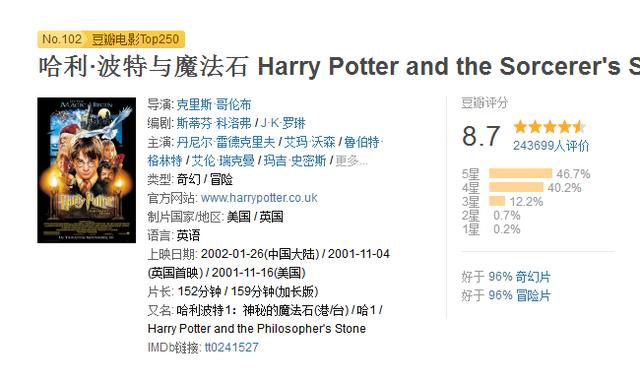Image resolution: width=640 pixels, height=383 pixels.
Task: Open 243699人评价 ratings link
Action: coord(551,146)
